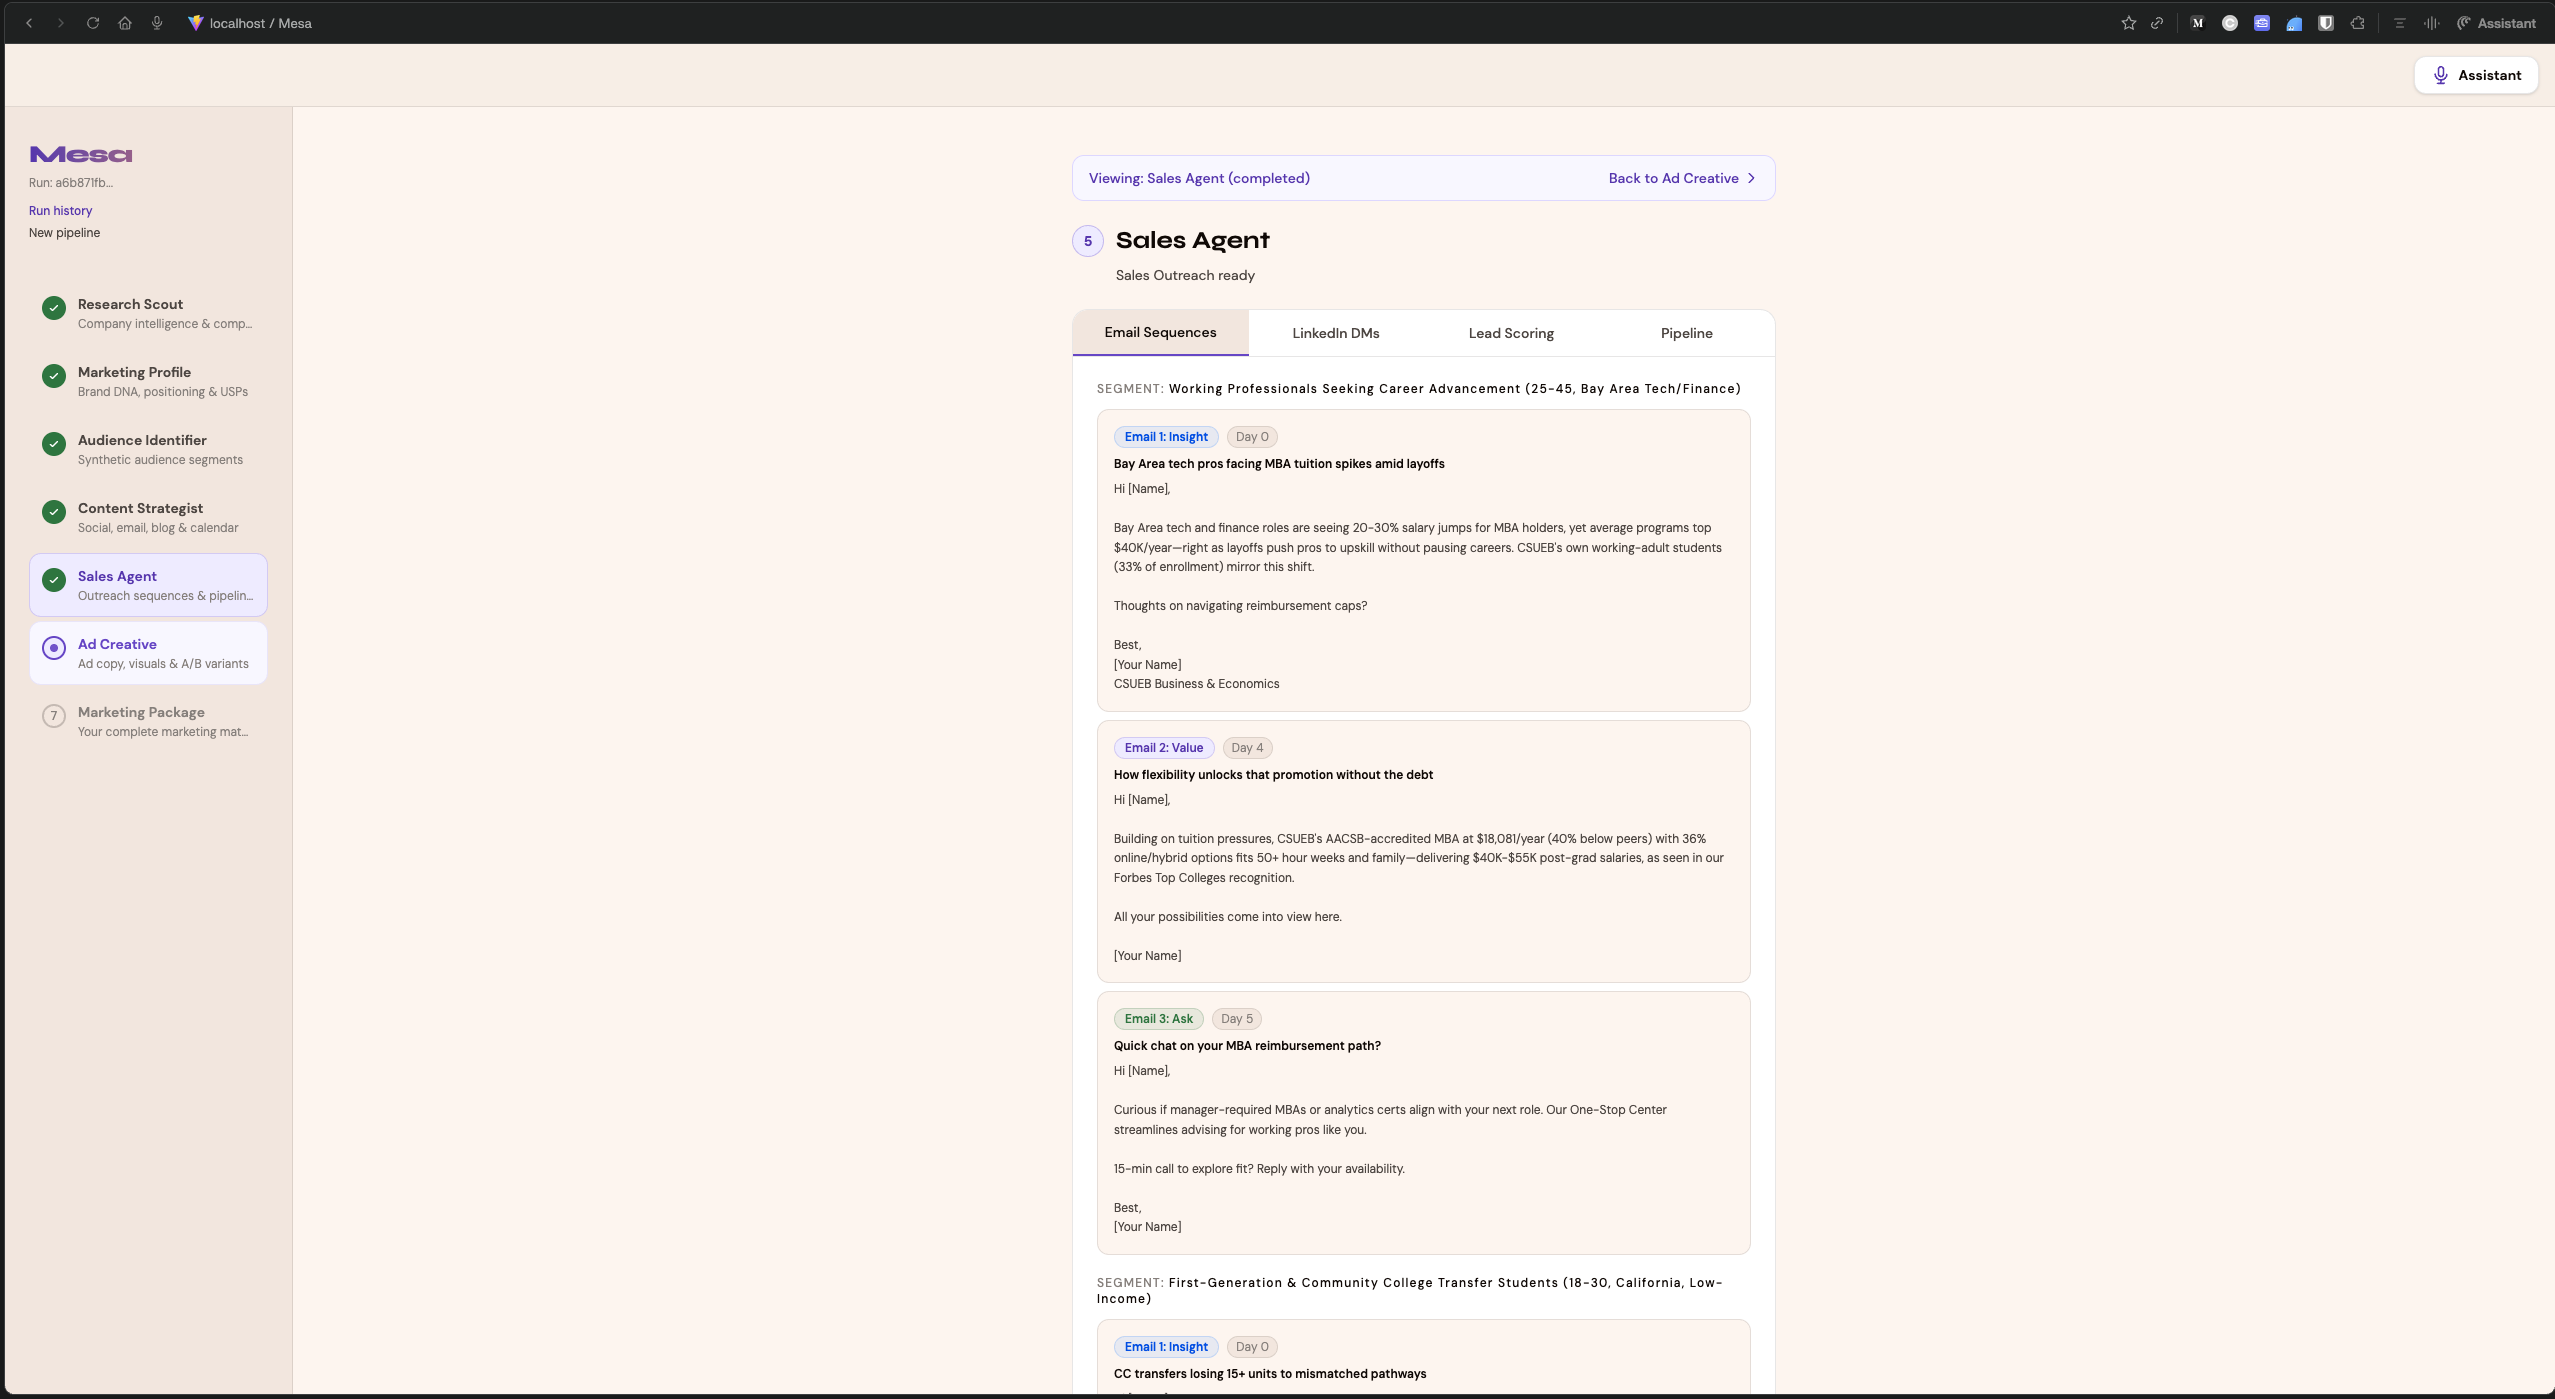Viewport: 2555px width, 1399px height.
Task: Click the New pipeline link
Action: [x=64, y=232]
